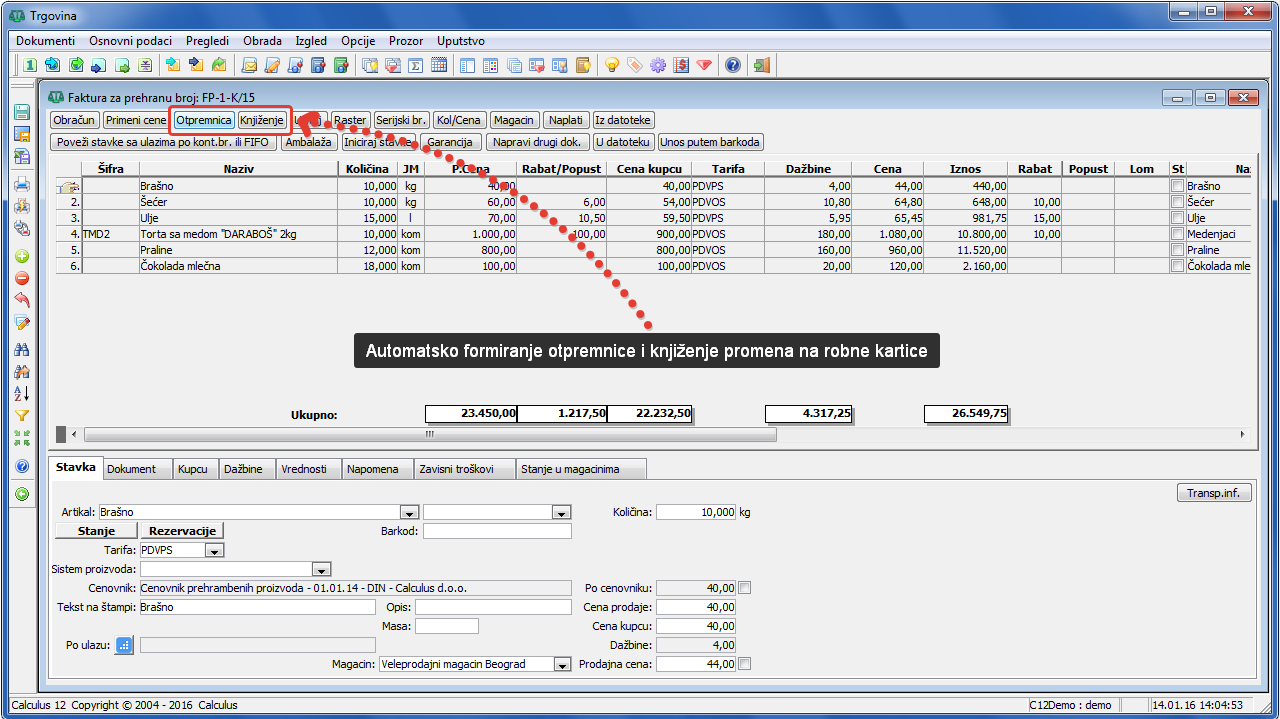Click the yellow funnel filter icon

pos(21,416)
